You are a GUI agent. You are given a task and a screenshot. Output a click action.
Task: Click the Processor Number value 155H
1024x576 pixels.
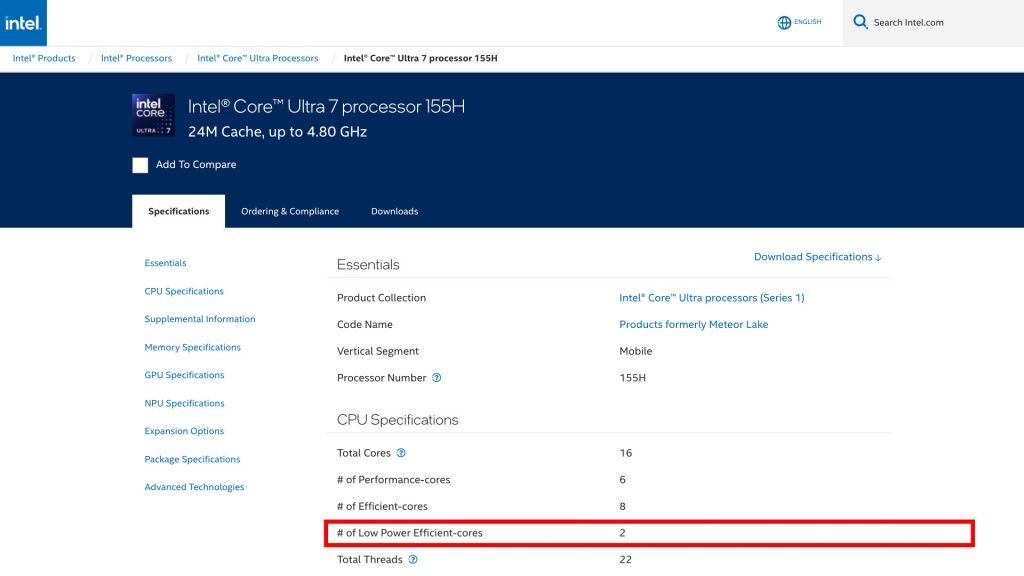click(x=632, y=378)
